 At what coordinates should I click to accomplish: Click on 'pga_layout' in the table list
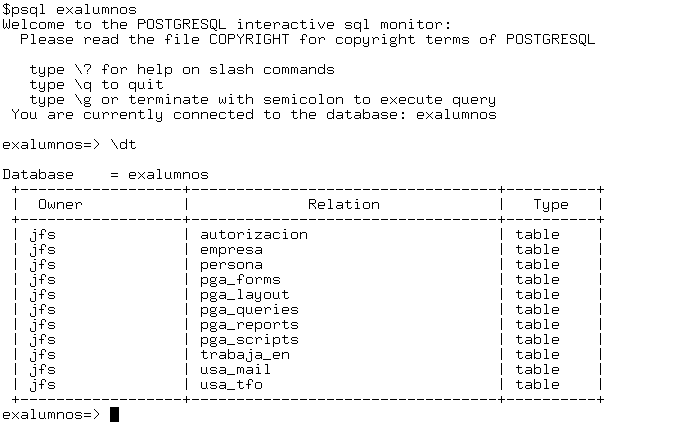click(244, 295)
